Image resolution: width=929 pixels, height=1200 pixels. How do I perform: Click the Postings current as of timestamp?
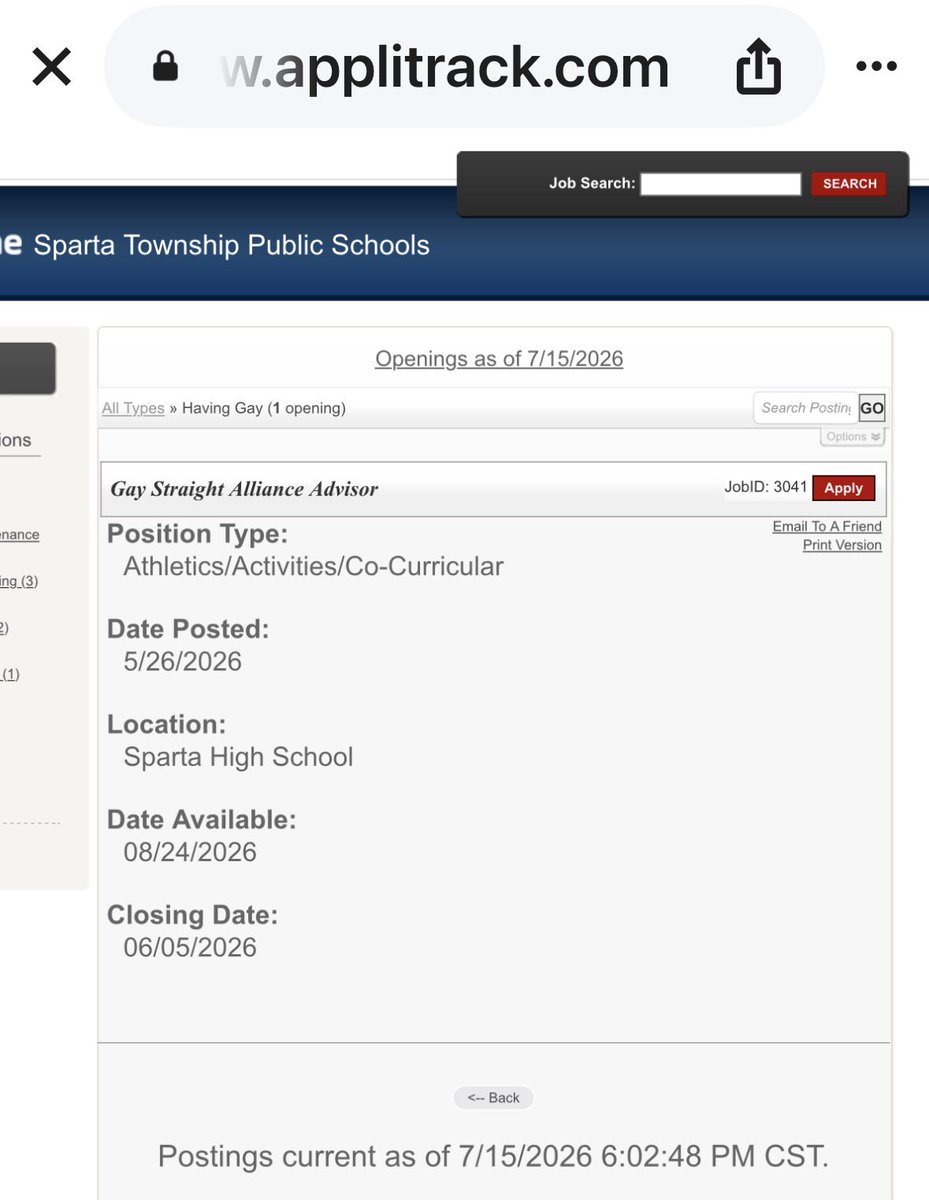coord(494,1157)
